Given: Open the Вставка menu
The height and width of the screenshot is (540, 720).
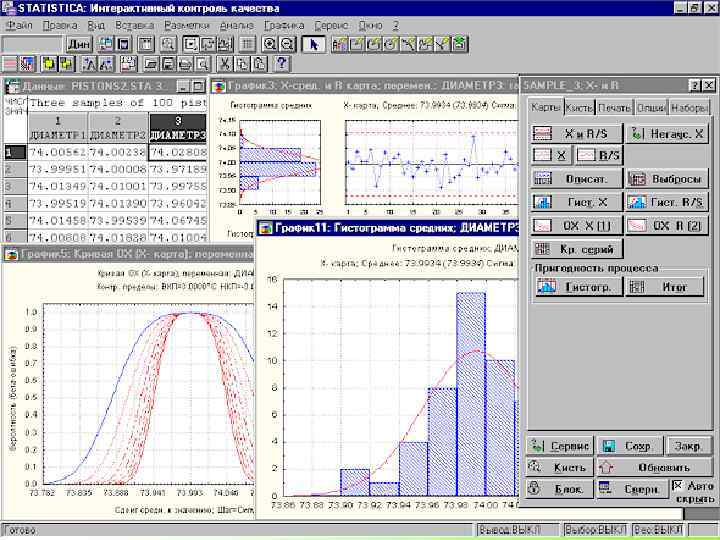Looking at the screenshot, I should (x=134, y=25).
